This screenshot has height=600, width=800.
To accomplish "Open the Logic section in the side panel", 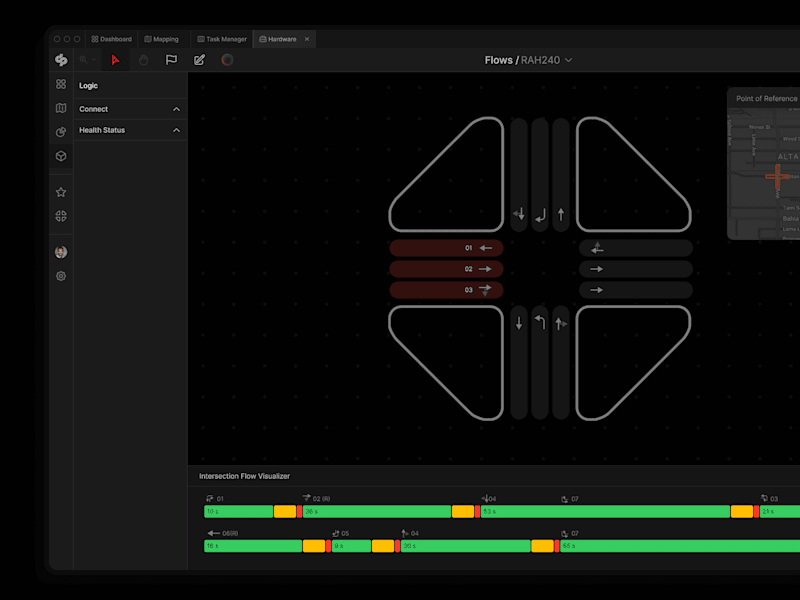I will point(131,86).
